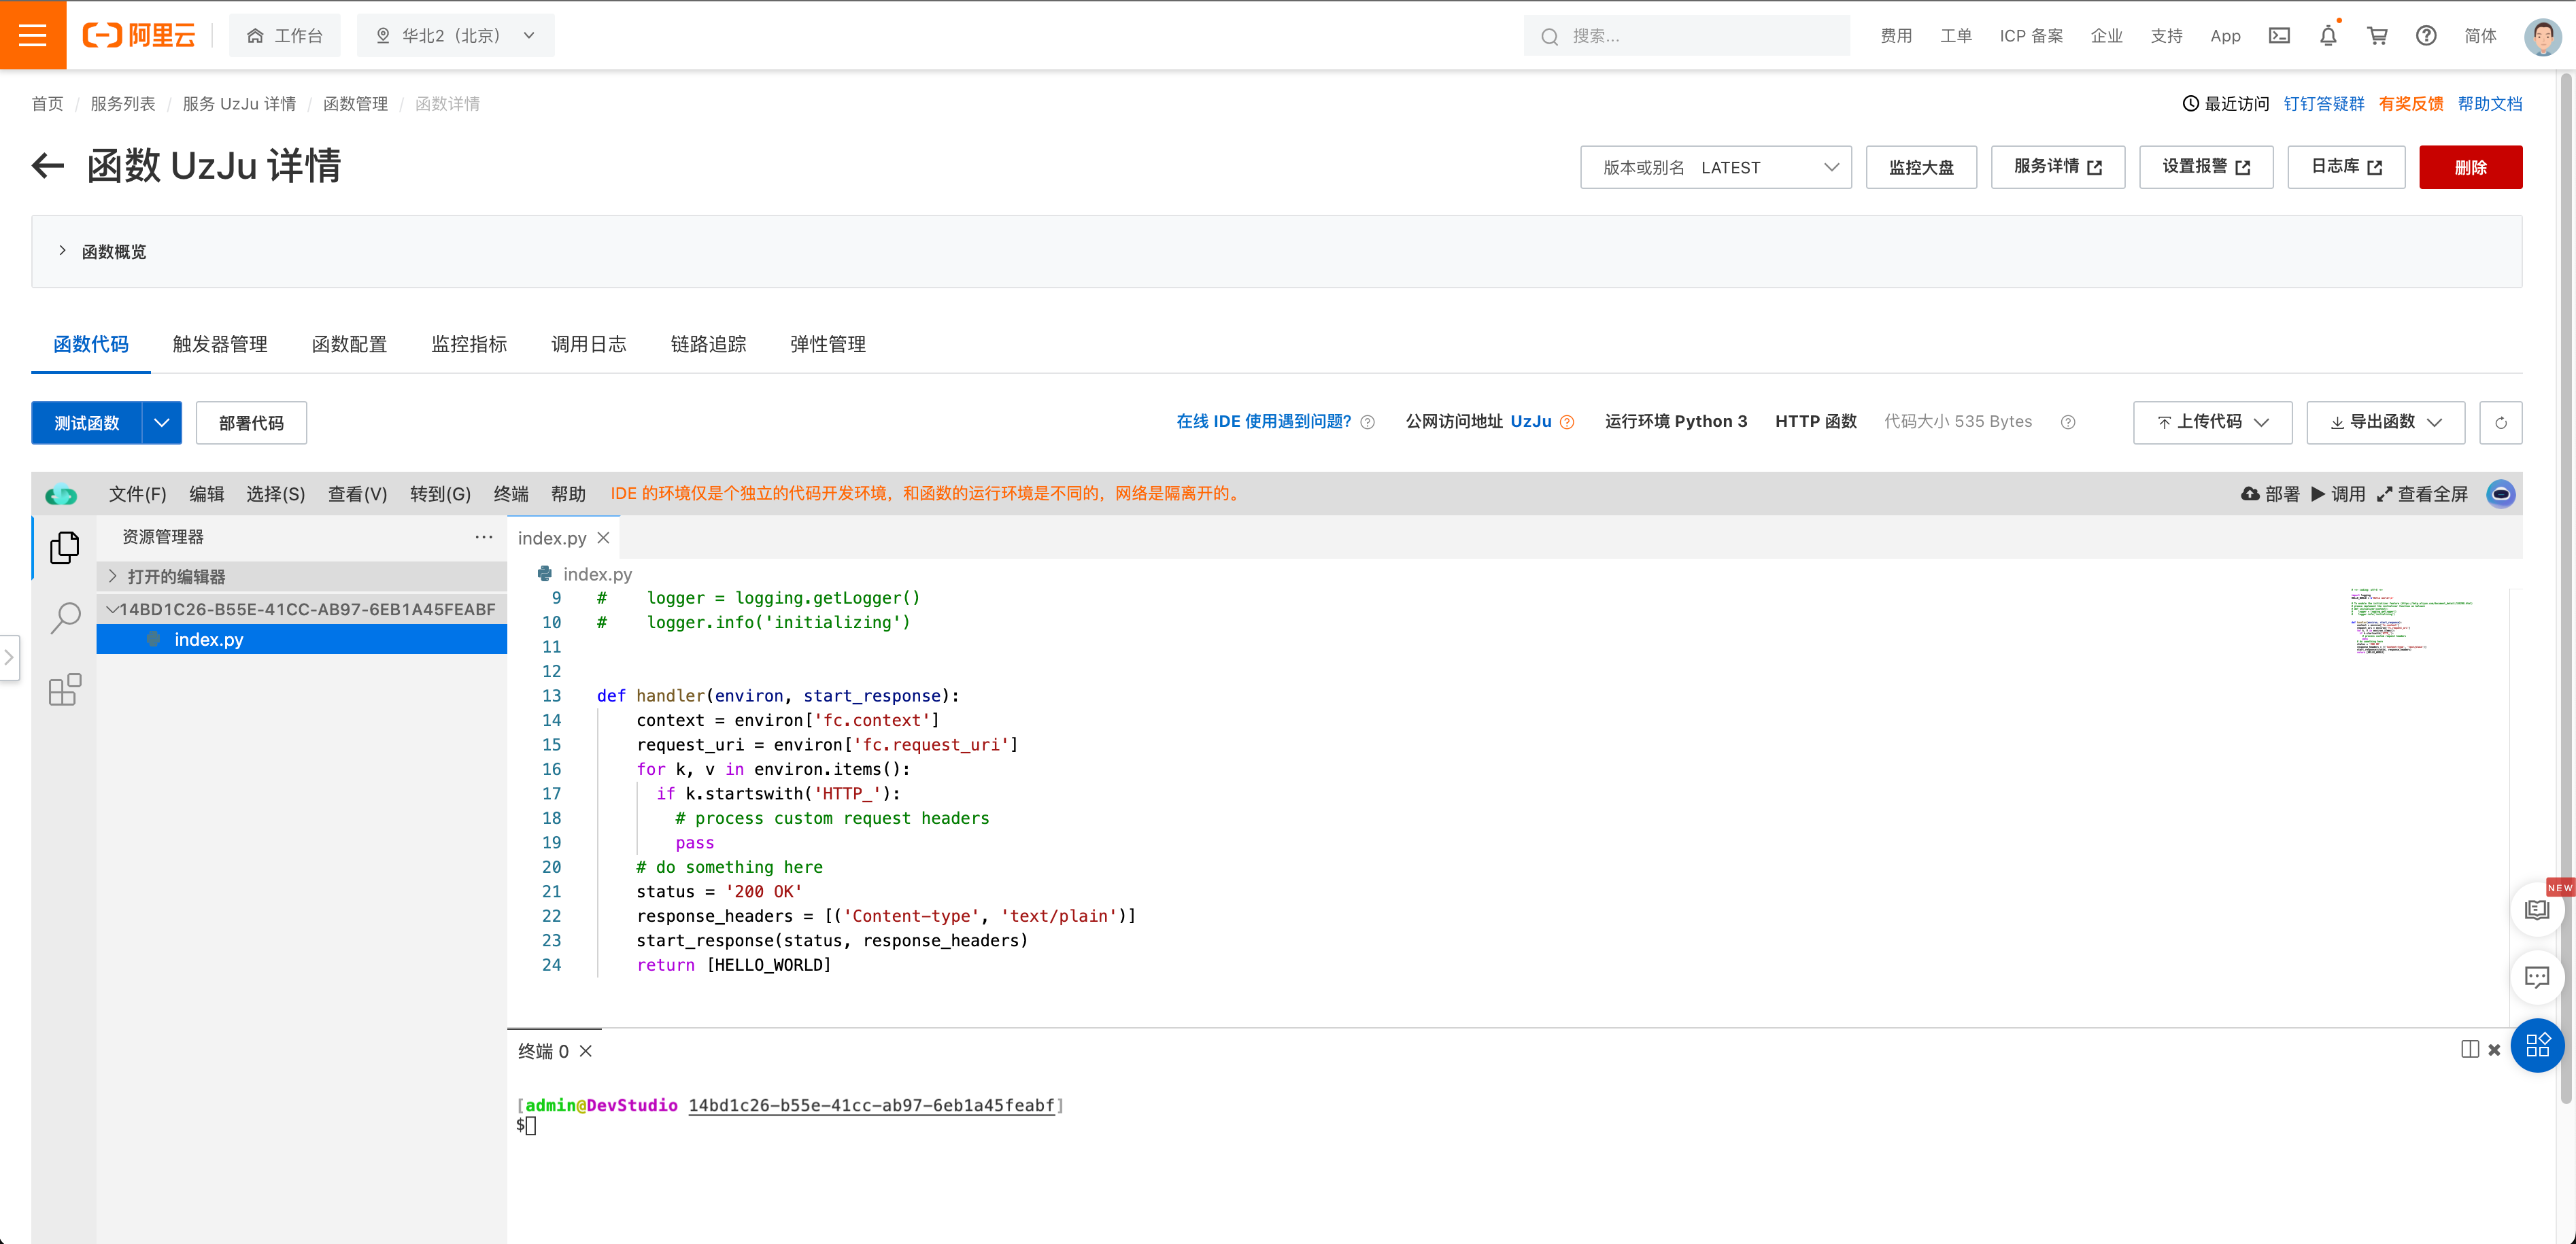
Task: Go back using the left arrow
Action: coord(48,166)
